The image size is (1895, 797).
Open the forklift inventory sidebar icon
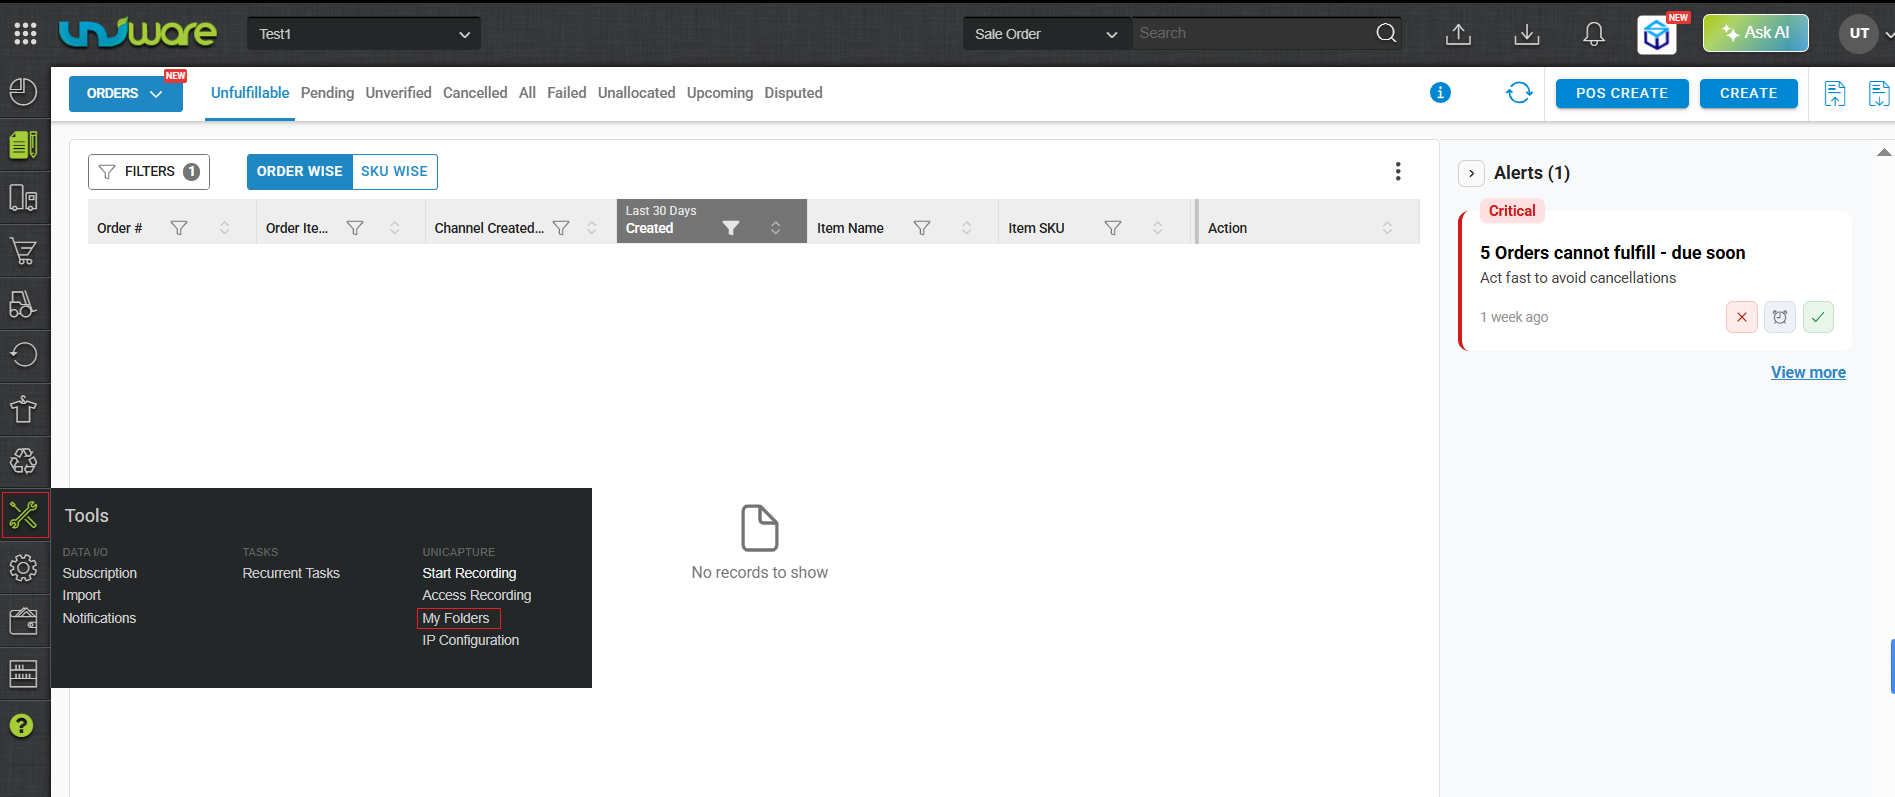pyautogui.click(x=24, y=304)
